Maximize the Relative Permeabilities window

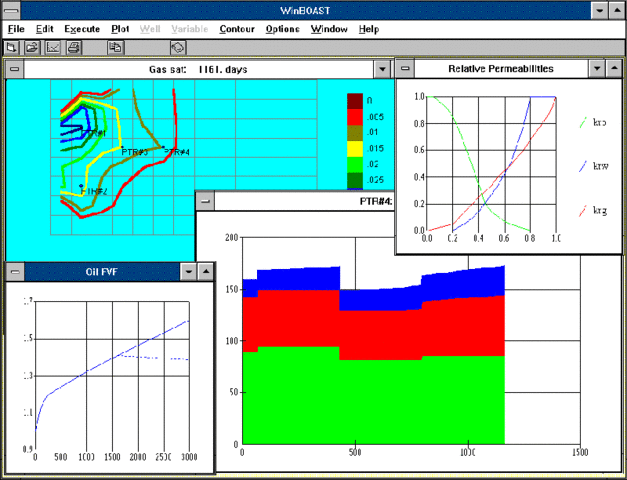coord(614,68)
